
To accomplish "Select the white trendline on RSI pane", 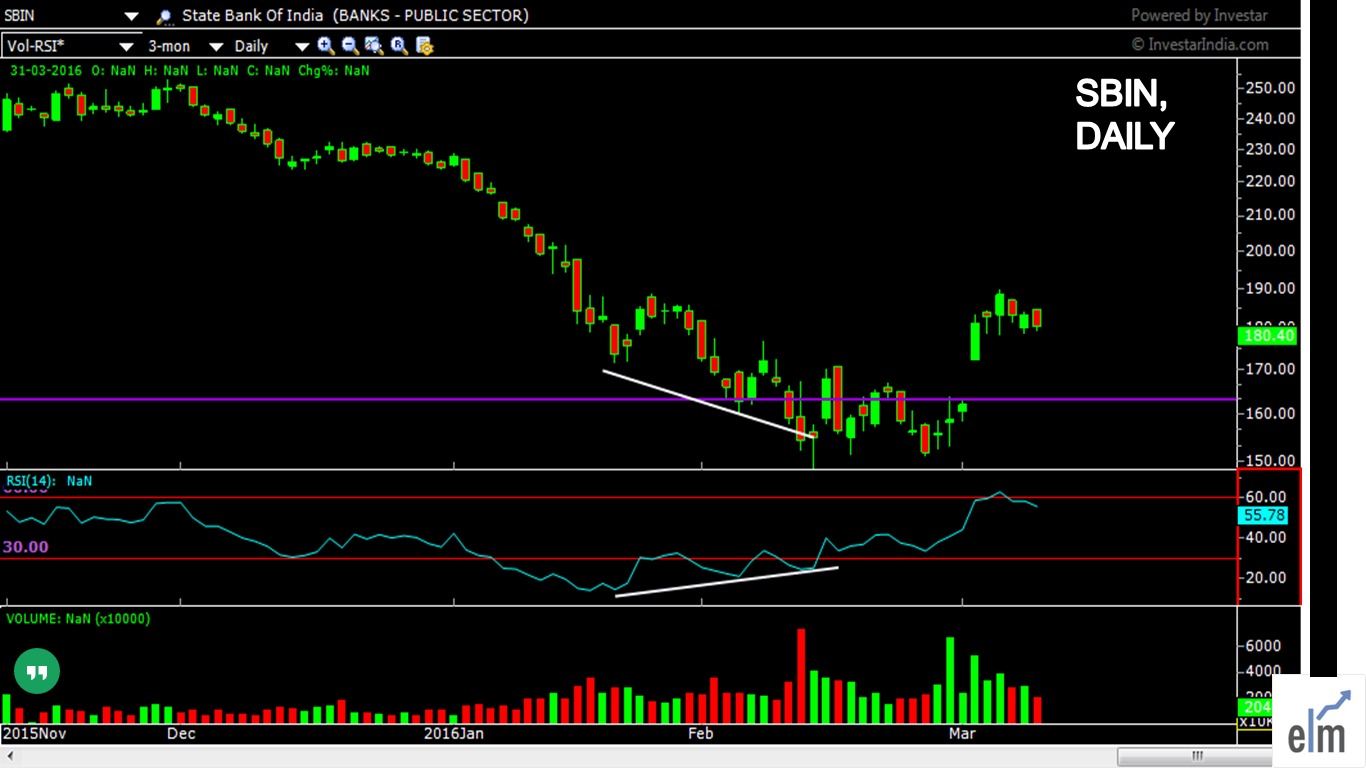I will pyautogui.click(x=726, y=582).
